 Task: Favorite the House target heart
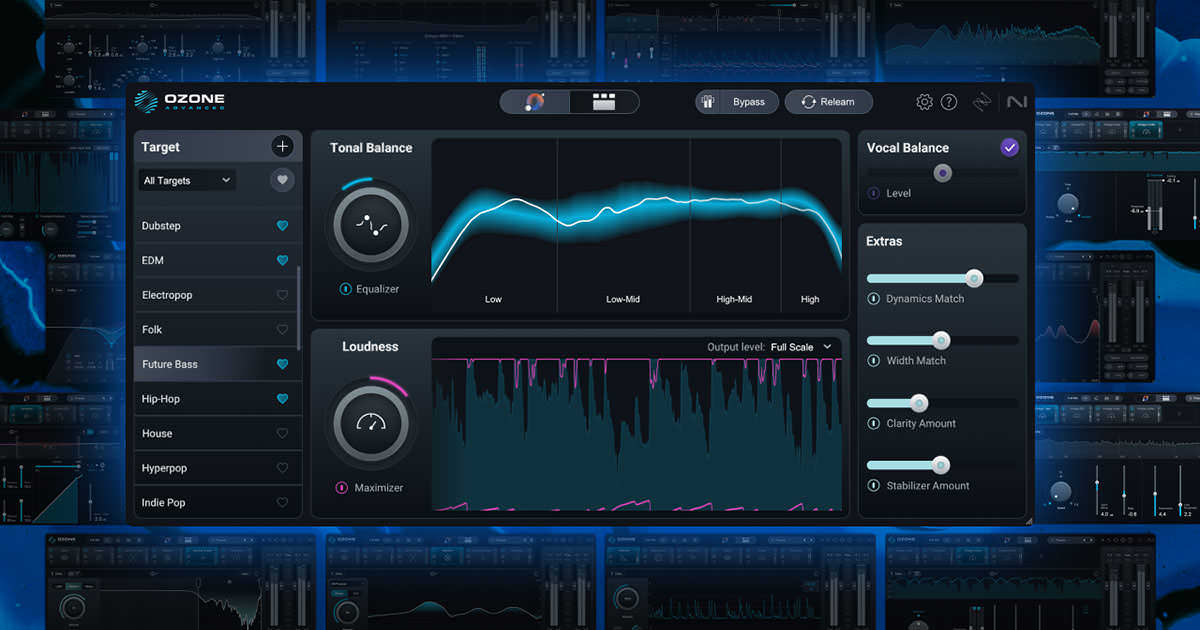282,433
